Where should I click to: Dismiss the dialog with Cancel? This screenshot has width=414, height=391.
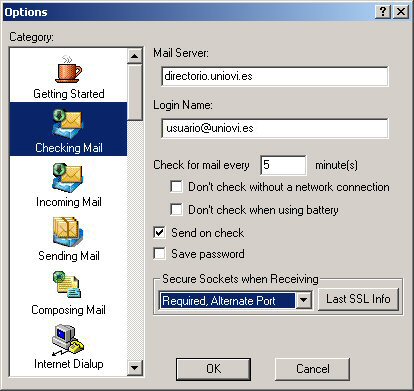pyautogui.click(x=312, y=369)
